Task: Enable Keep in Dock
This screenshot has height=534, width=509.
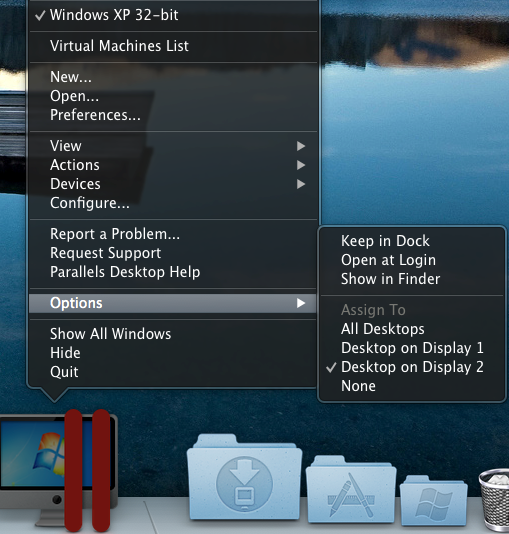Action: pos(412,241)
